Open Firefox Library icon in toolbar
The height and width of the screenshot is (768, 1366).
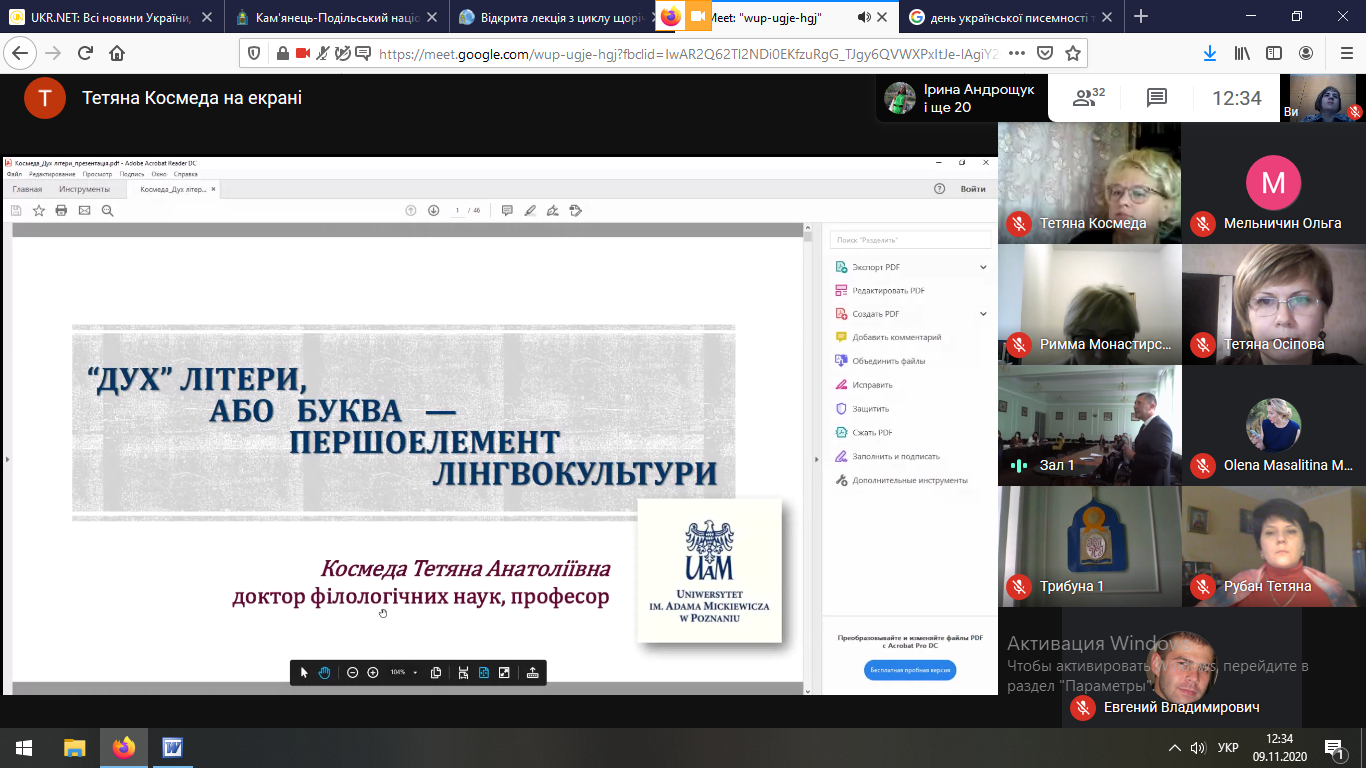tap(1242, 53)
